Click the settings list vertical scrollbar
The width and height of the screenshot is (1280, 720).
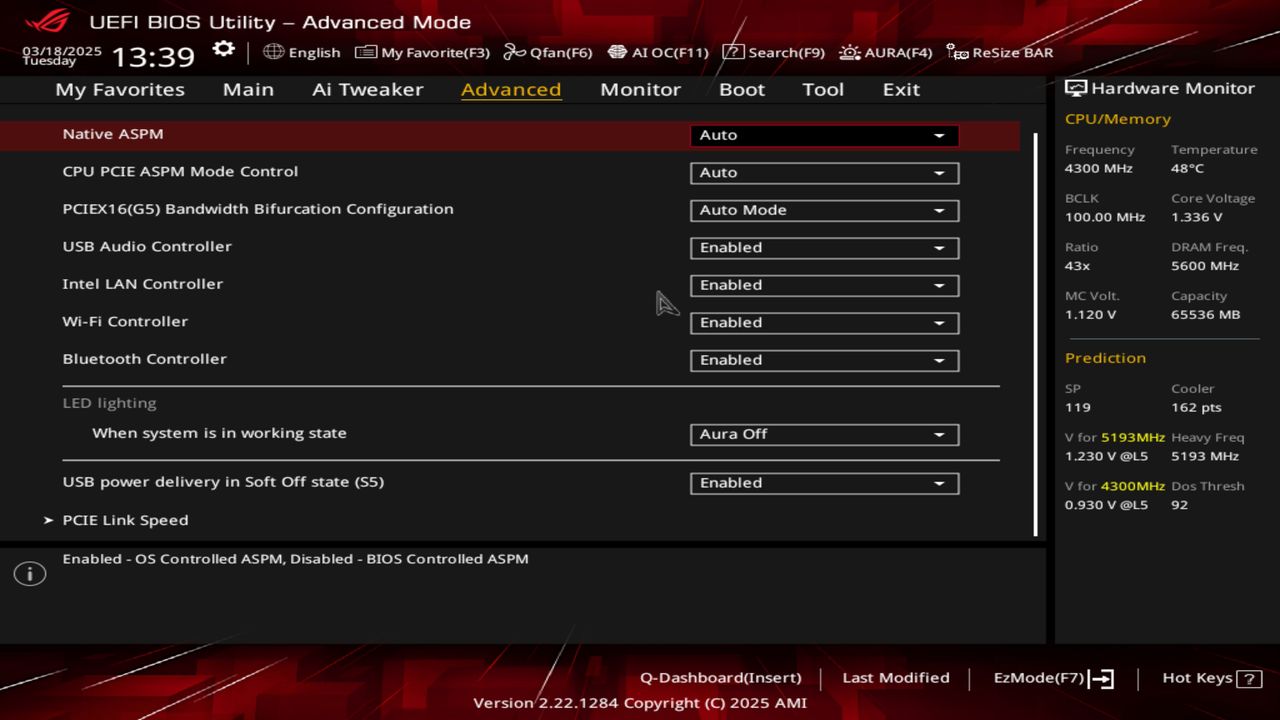(1035, 333)
